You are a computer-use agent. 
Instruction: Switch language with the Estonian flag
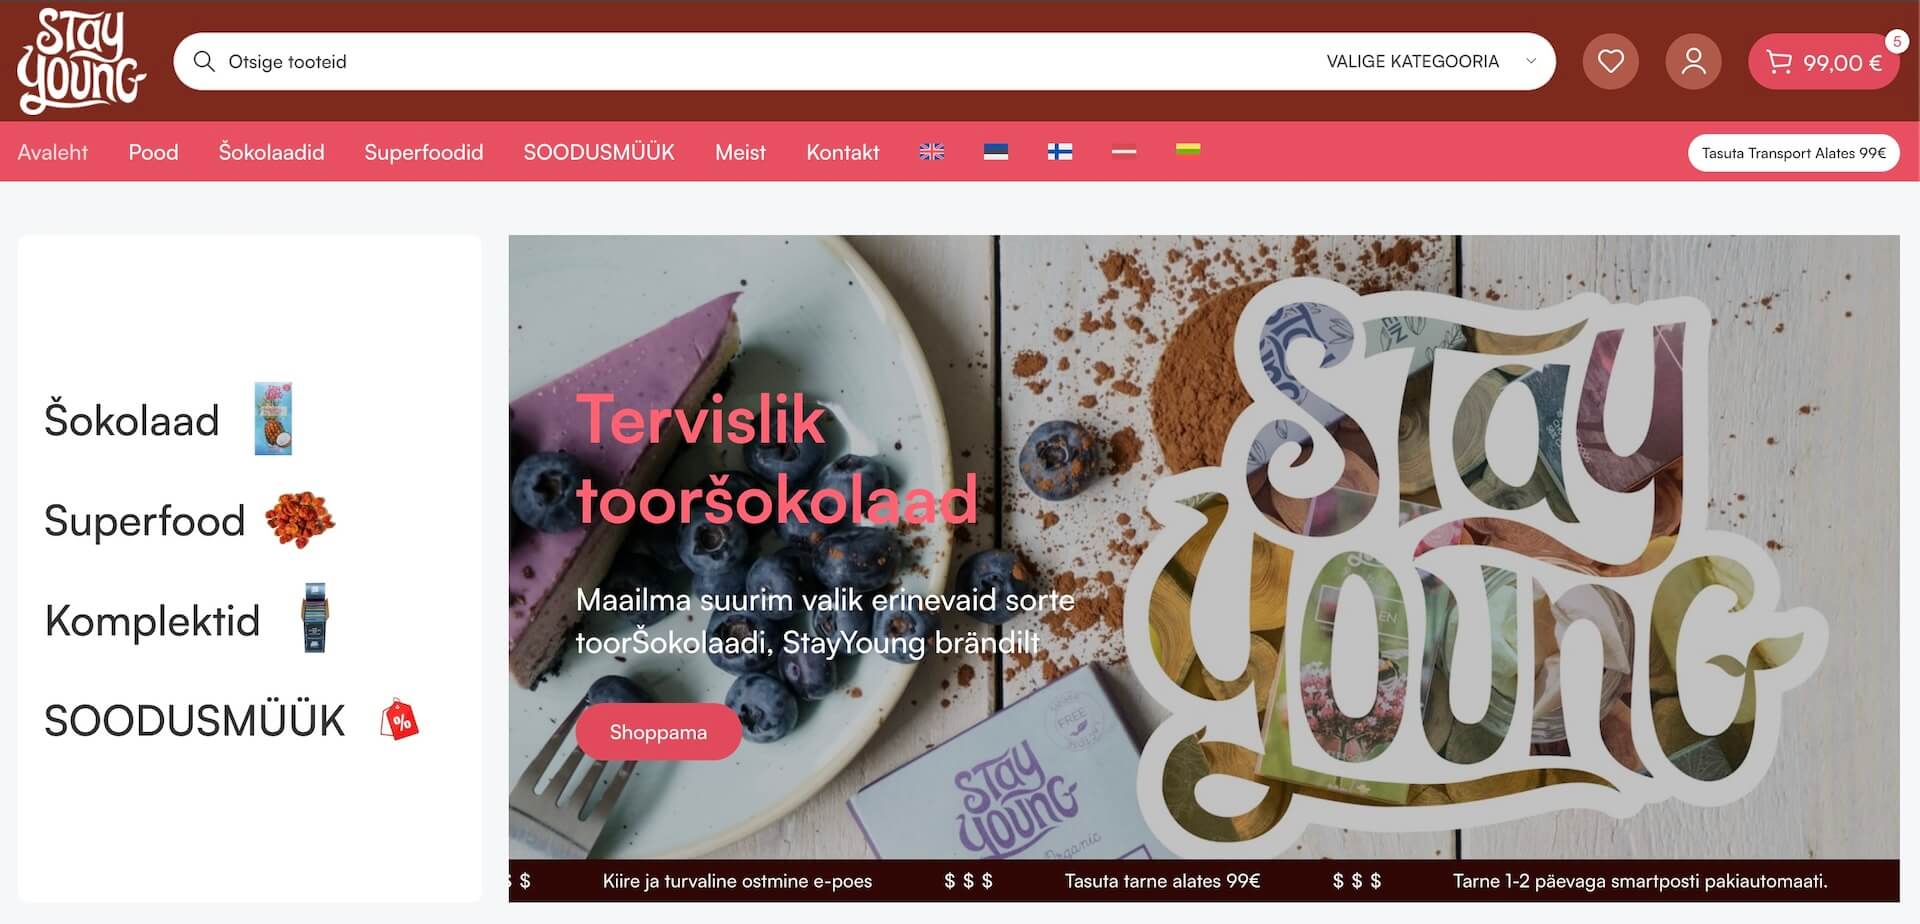(x=996, y=152)
